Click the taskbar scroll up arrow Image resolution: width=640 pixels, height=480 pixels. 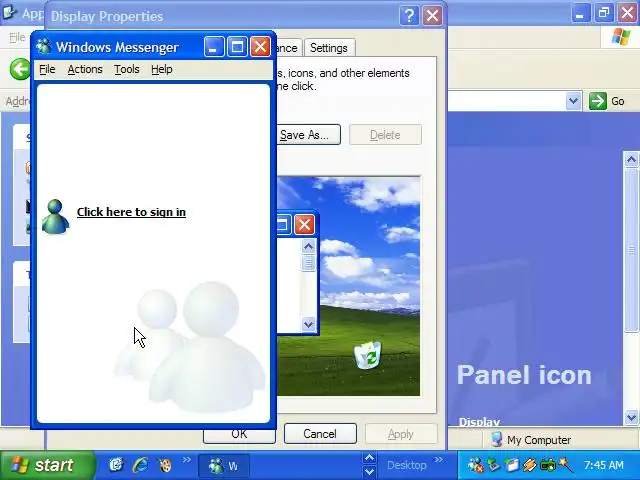[x=369, y=458]
